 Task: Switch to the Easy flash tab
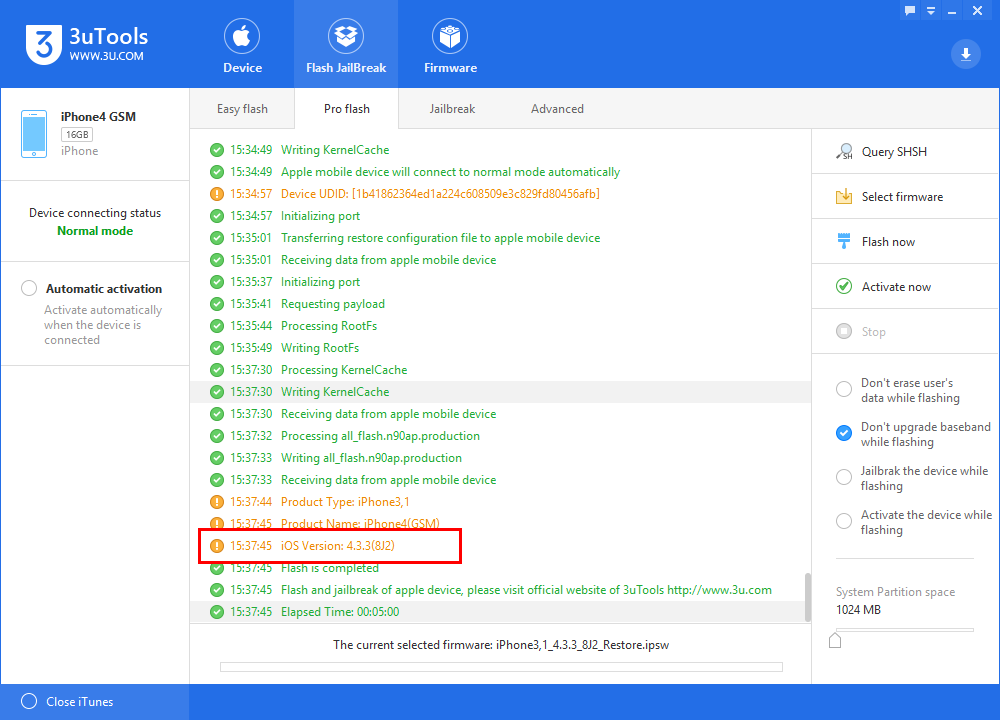[242, 109]
